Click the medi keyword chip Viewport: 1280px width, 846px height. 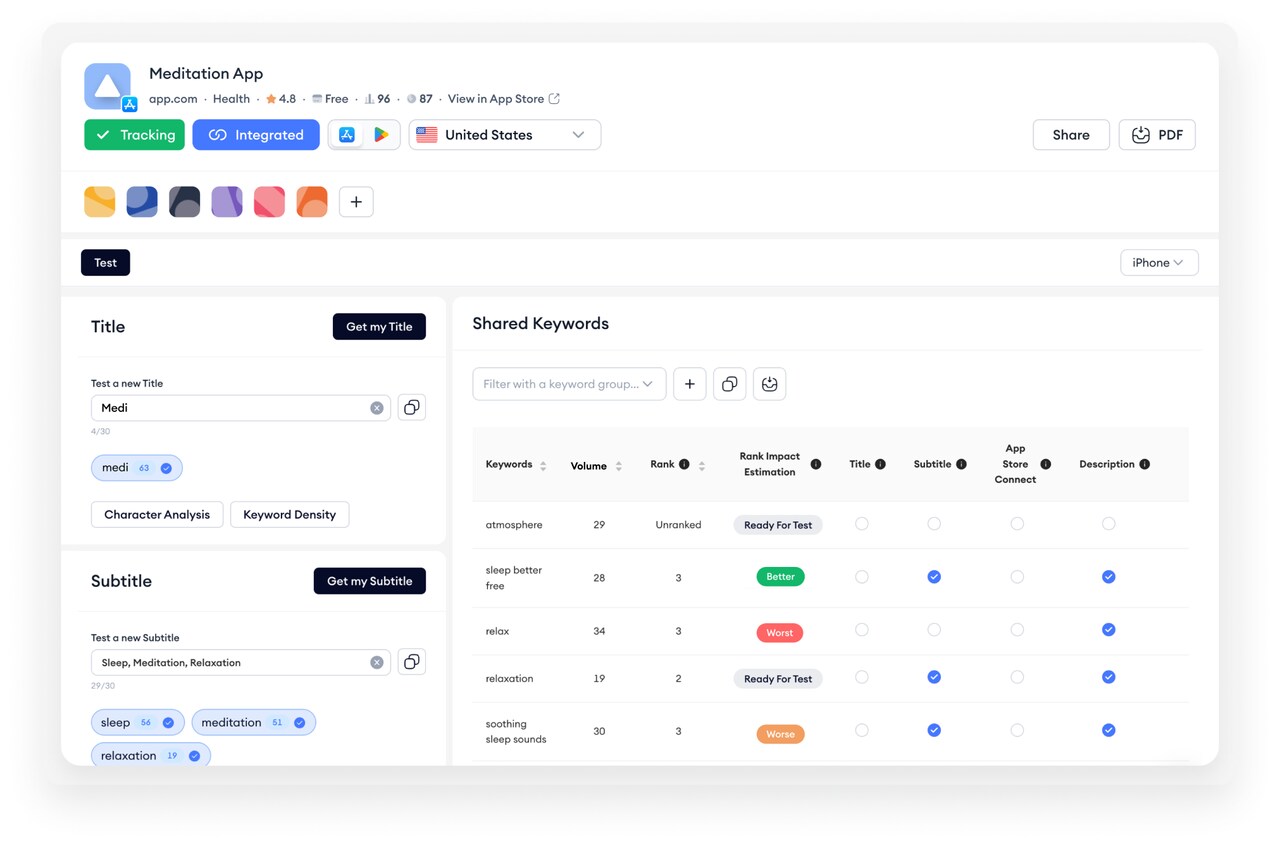click(x=137, y=468)
